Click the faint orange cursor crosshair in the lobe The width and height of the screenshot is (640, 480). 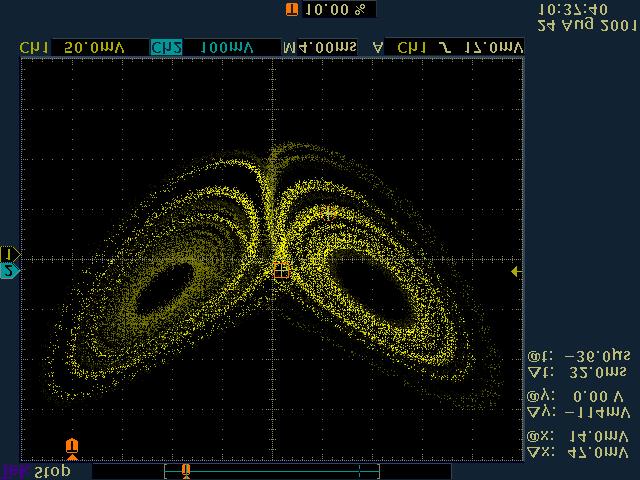[x=328, y=213]
